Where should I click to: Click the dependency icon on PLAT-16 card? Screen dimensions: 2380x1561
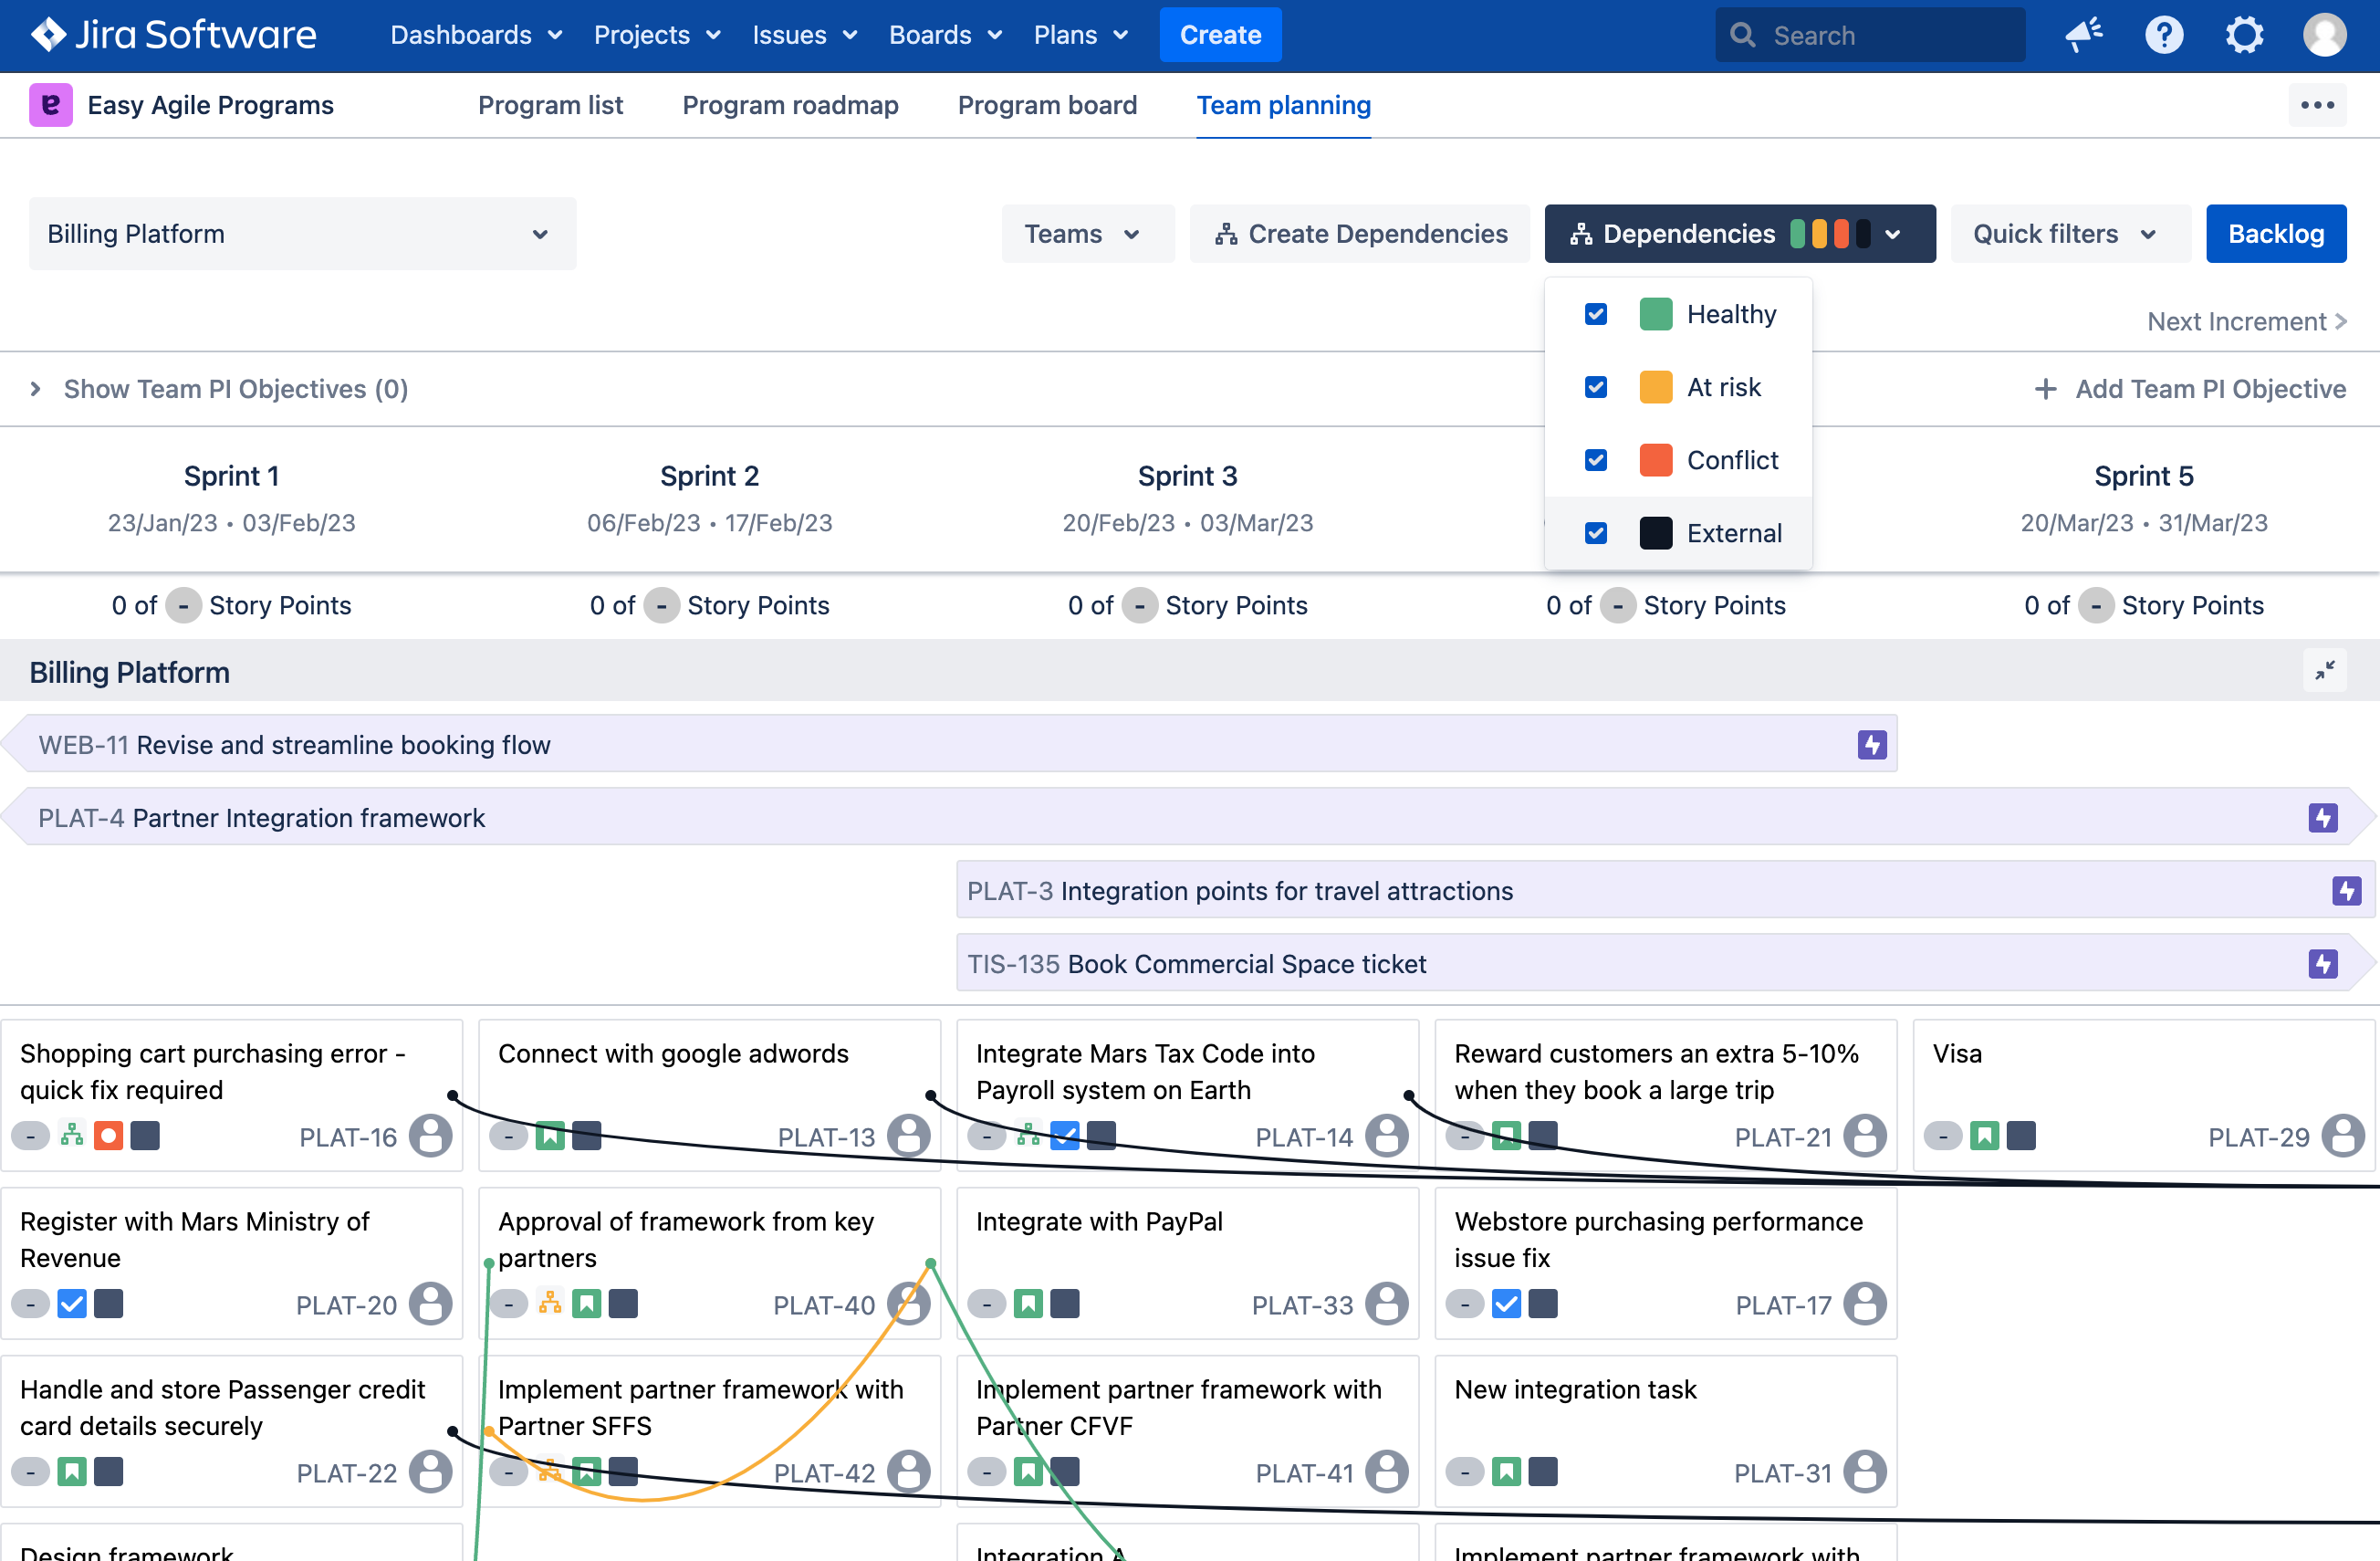click(72, 1135)
